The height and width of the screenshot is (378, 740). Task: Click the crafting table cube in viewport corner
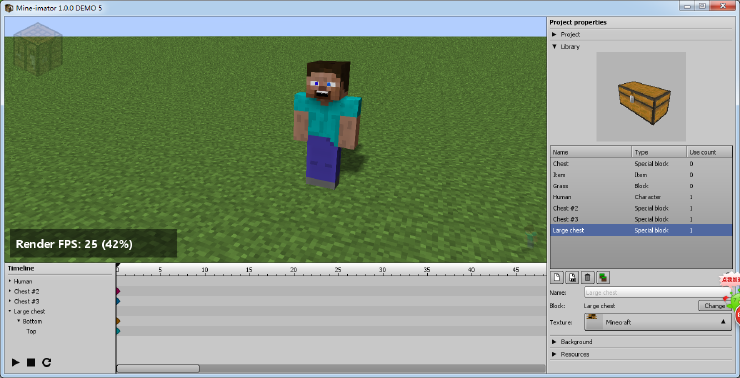coord(38,49)
